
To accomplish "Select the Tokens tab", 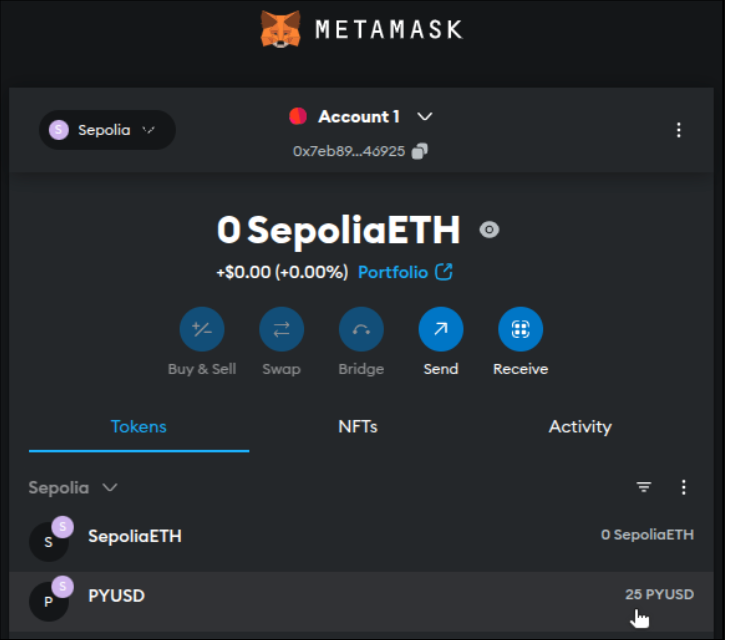I will pyautogui.click(x=138, y=427).
